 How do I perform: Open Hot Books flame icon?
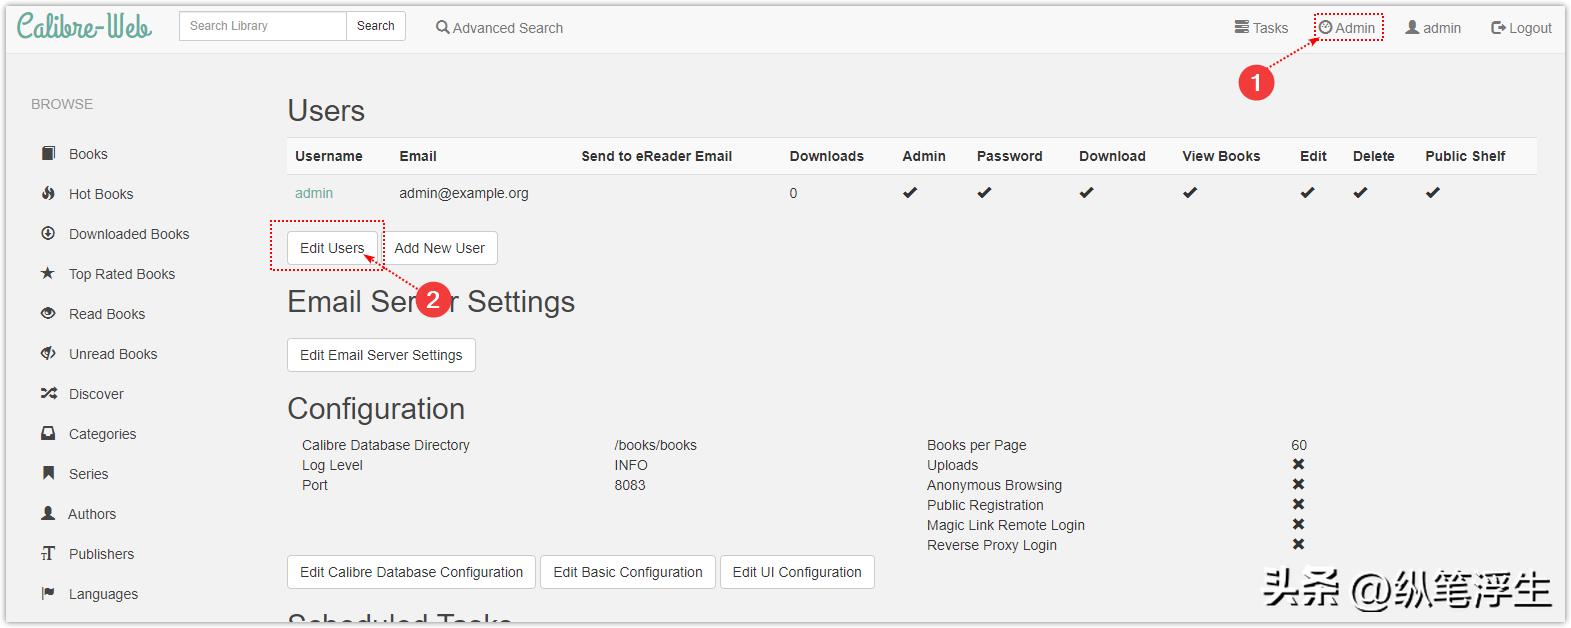pyautogui.click(x=48, y=193)
